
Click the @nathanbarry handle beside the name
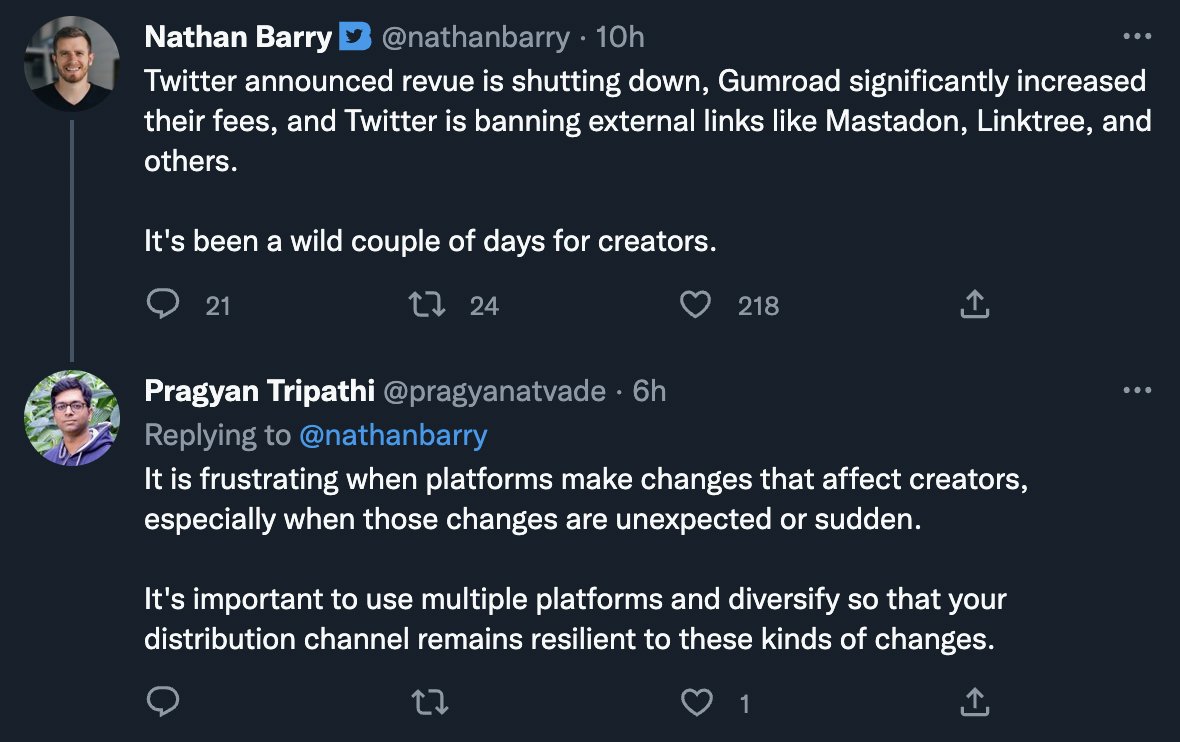(476, 37)
